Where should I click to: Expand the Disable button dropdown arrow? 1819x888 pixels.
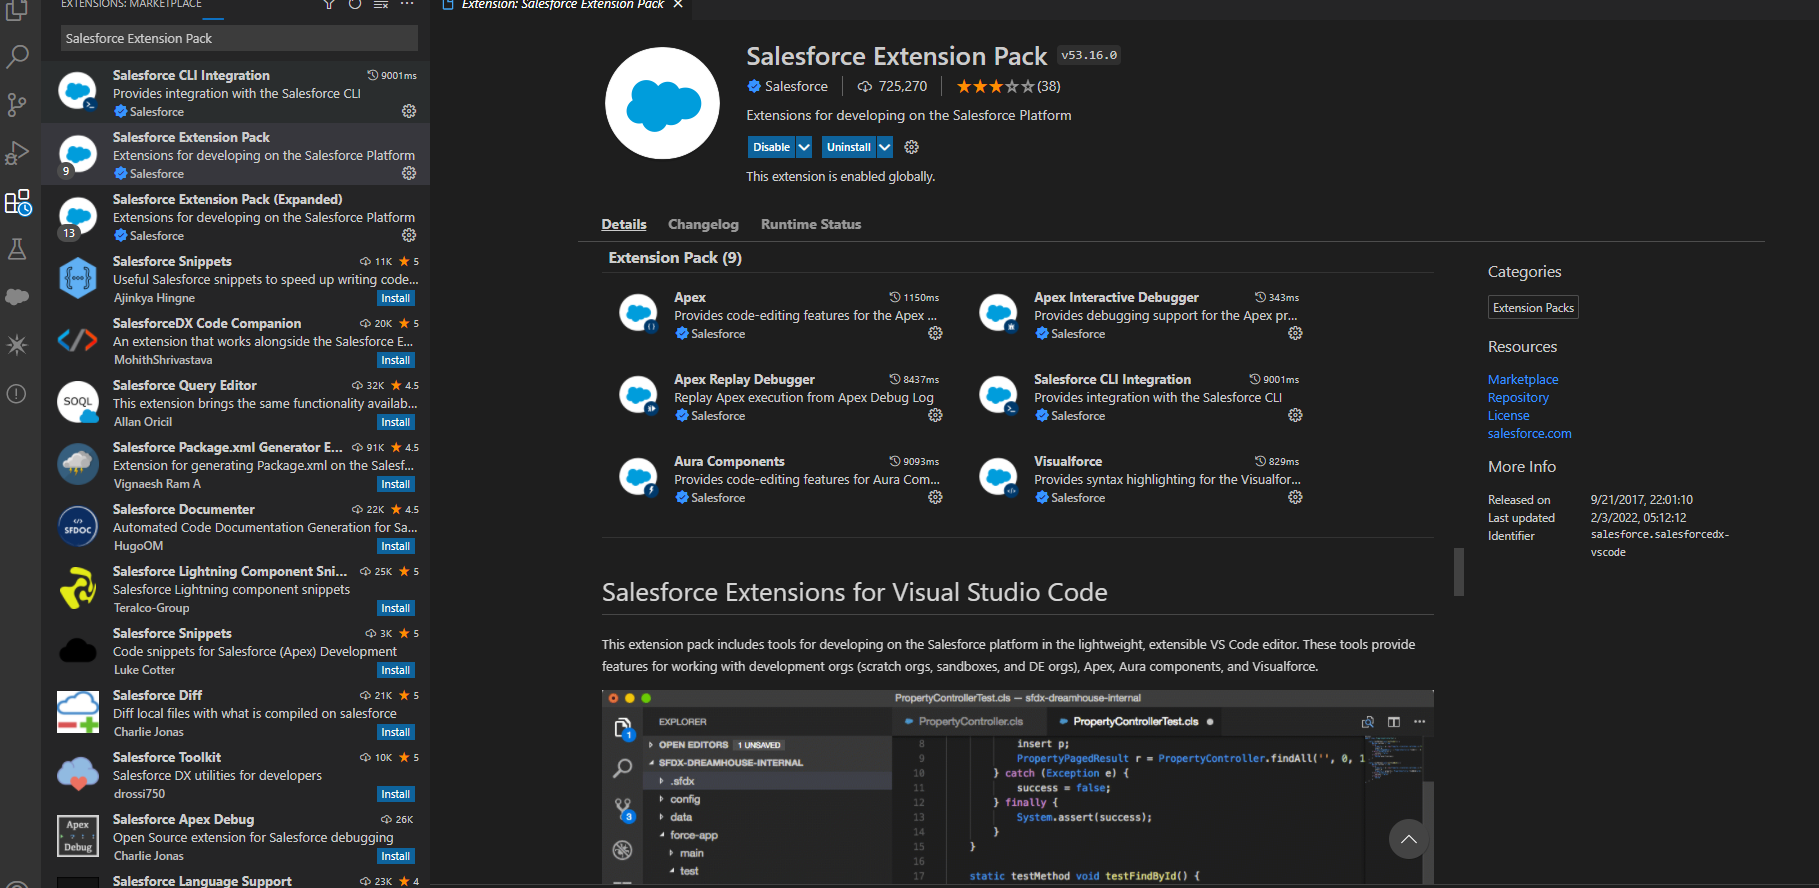[804, 147]
